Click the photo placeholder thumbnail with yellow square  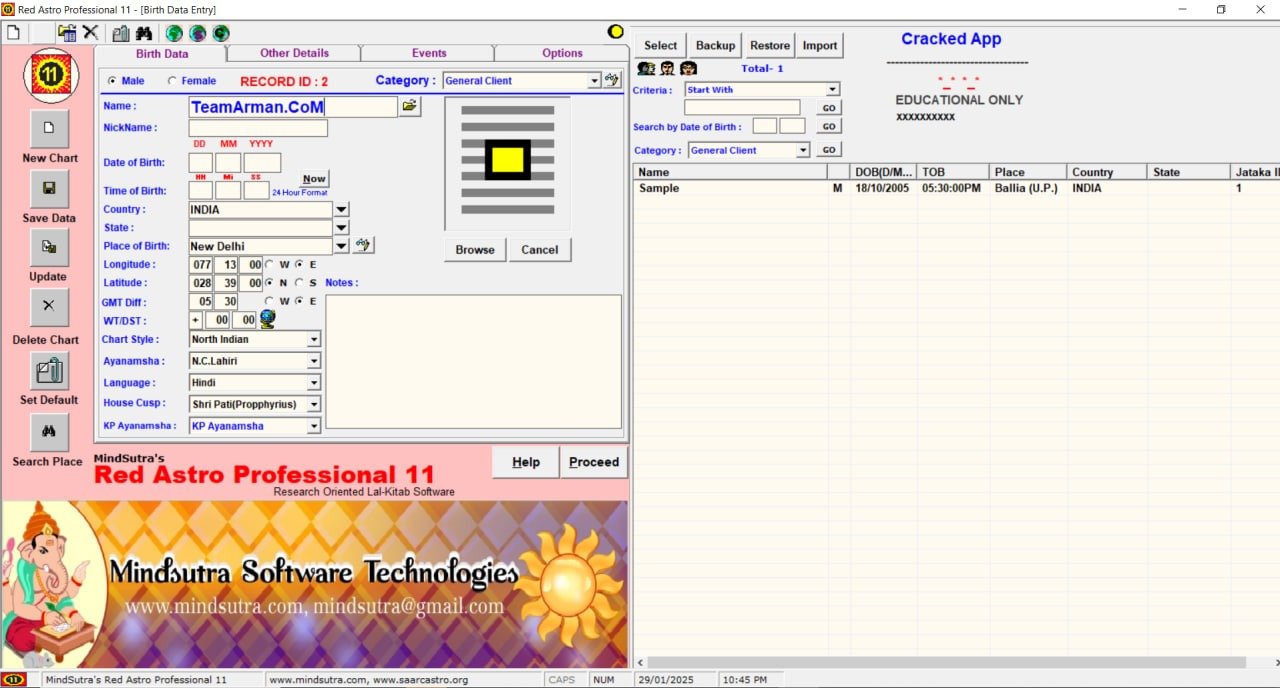pos(508,163)
